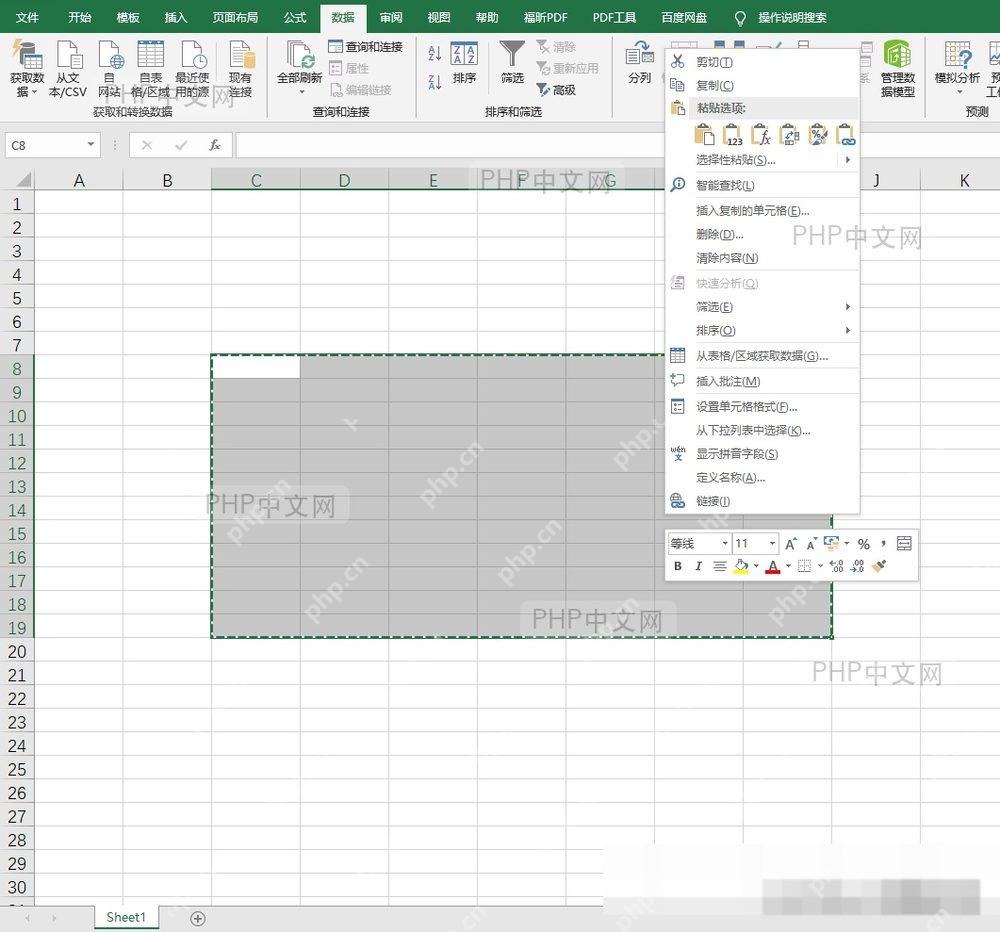Toggle italic in mini toolbar

[x=698, y=566]
